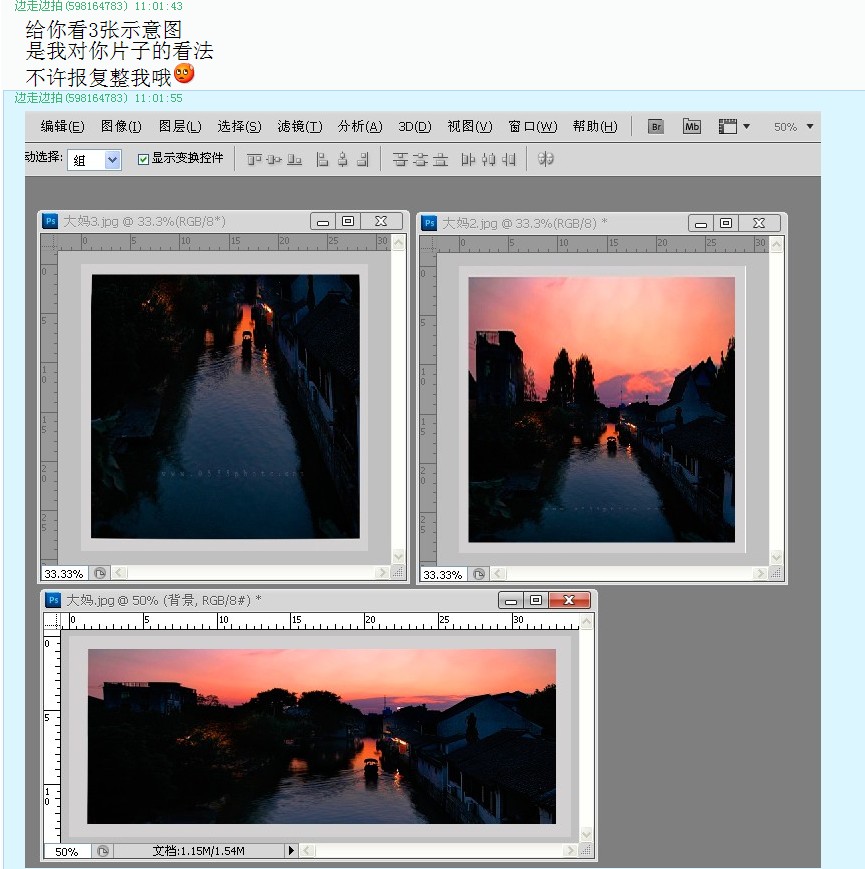This screenshot has height=869, width=865.
Task: Click the status bar icon in 大妈3.jpg window
Action: point(100,574)
